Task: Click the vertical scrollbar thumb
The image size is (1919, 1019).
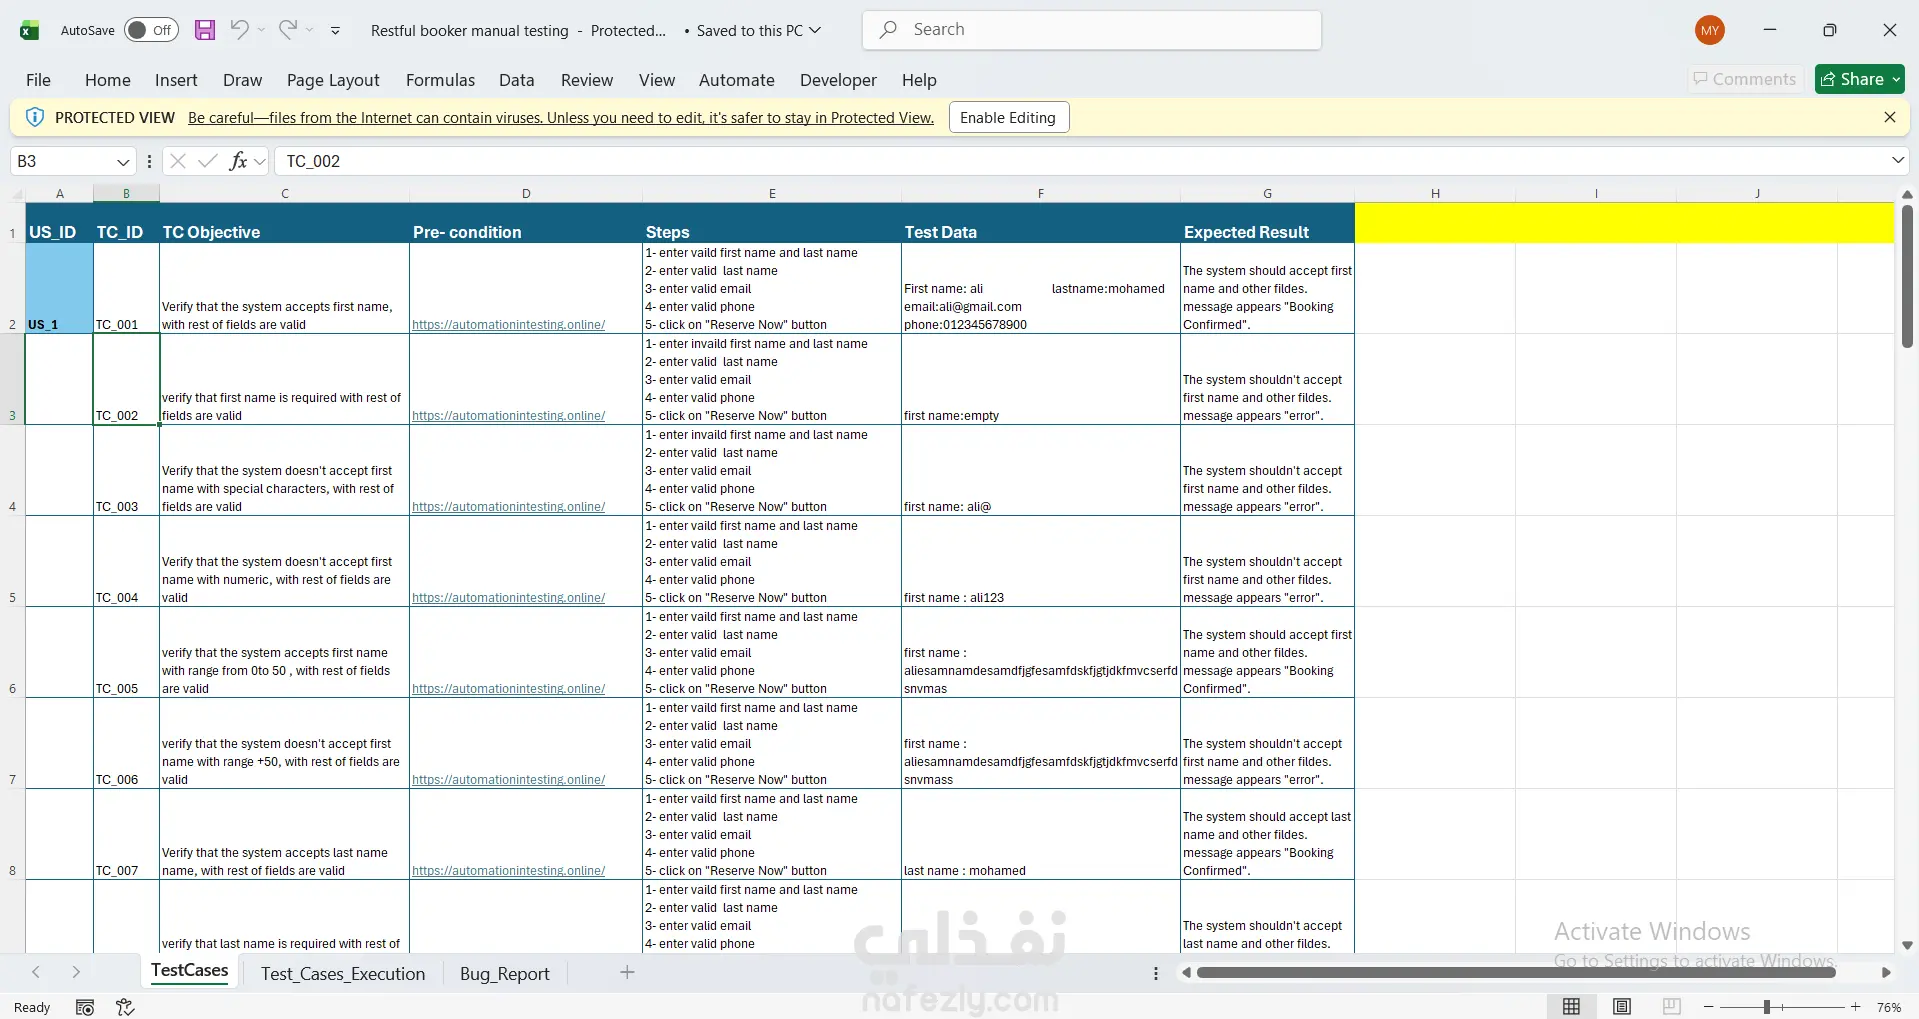Action: tap(1907, 276)
